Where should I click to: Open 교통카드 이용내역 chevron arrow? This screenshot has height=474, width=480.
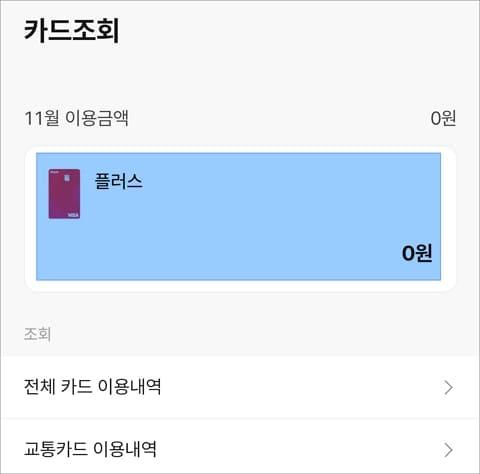(449, 450)
